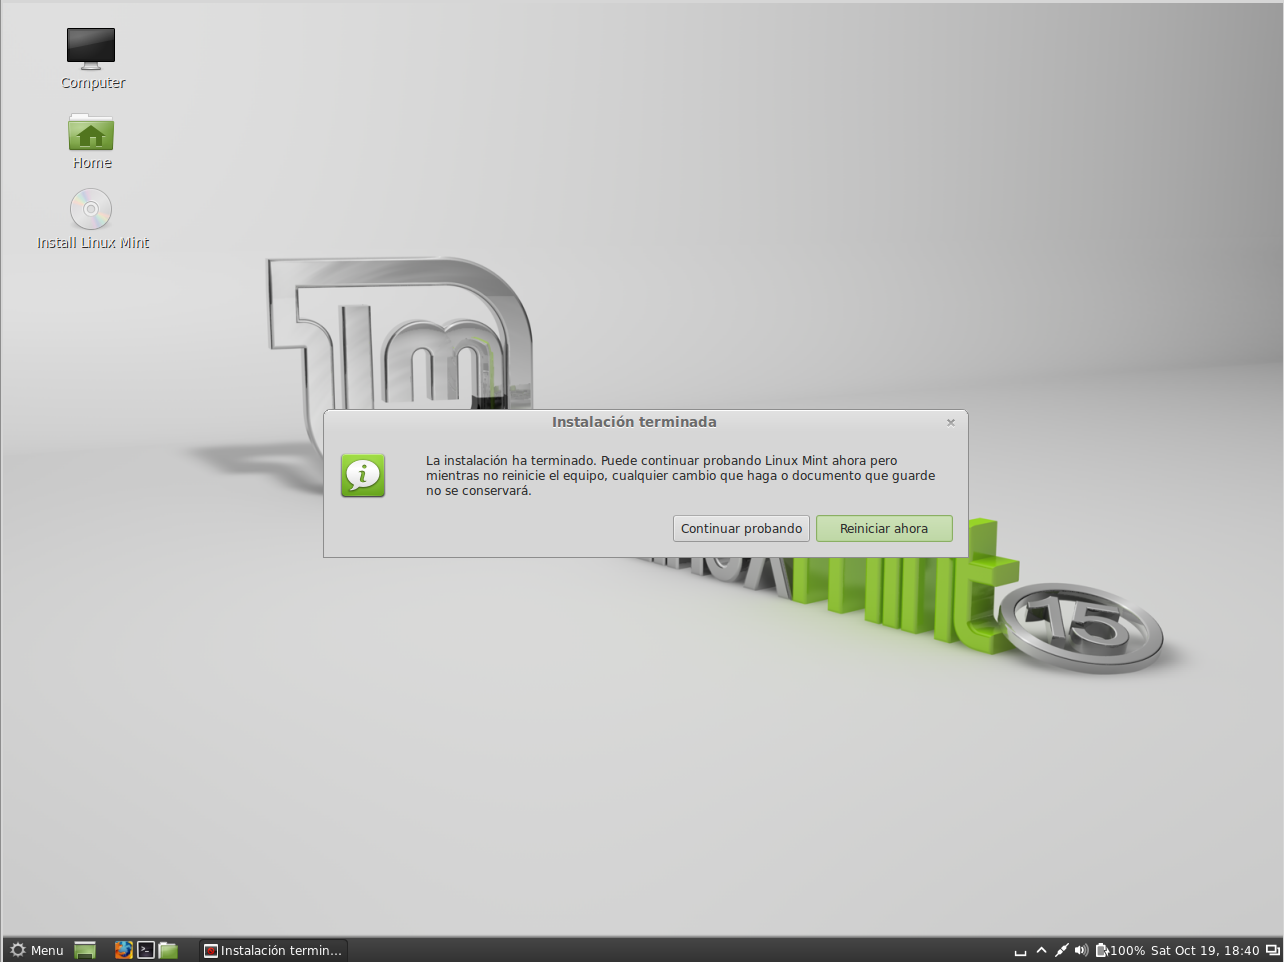Launch the Terminal from the panel
The height and width of the screenshot is (962, 1284).
click(146, 950)
